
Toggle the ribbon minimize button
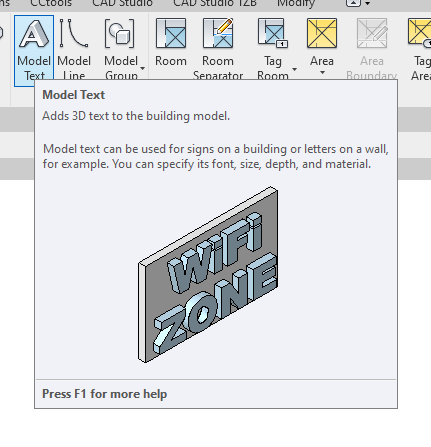(353, 3)
